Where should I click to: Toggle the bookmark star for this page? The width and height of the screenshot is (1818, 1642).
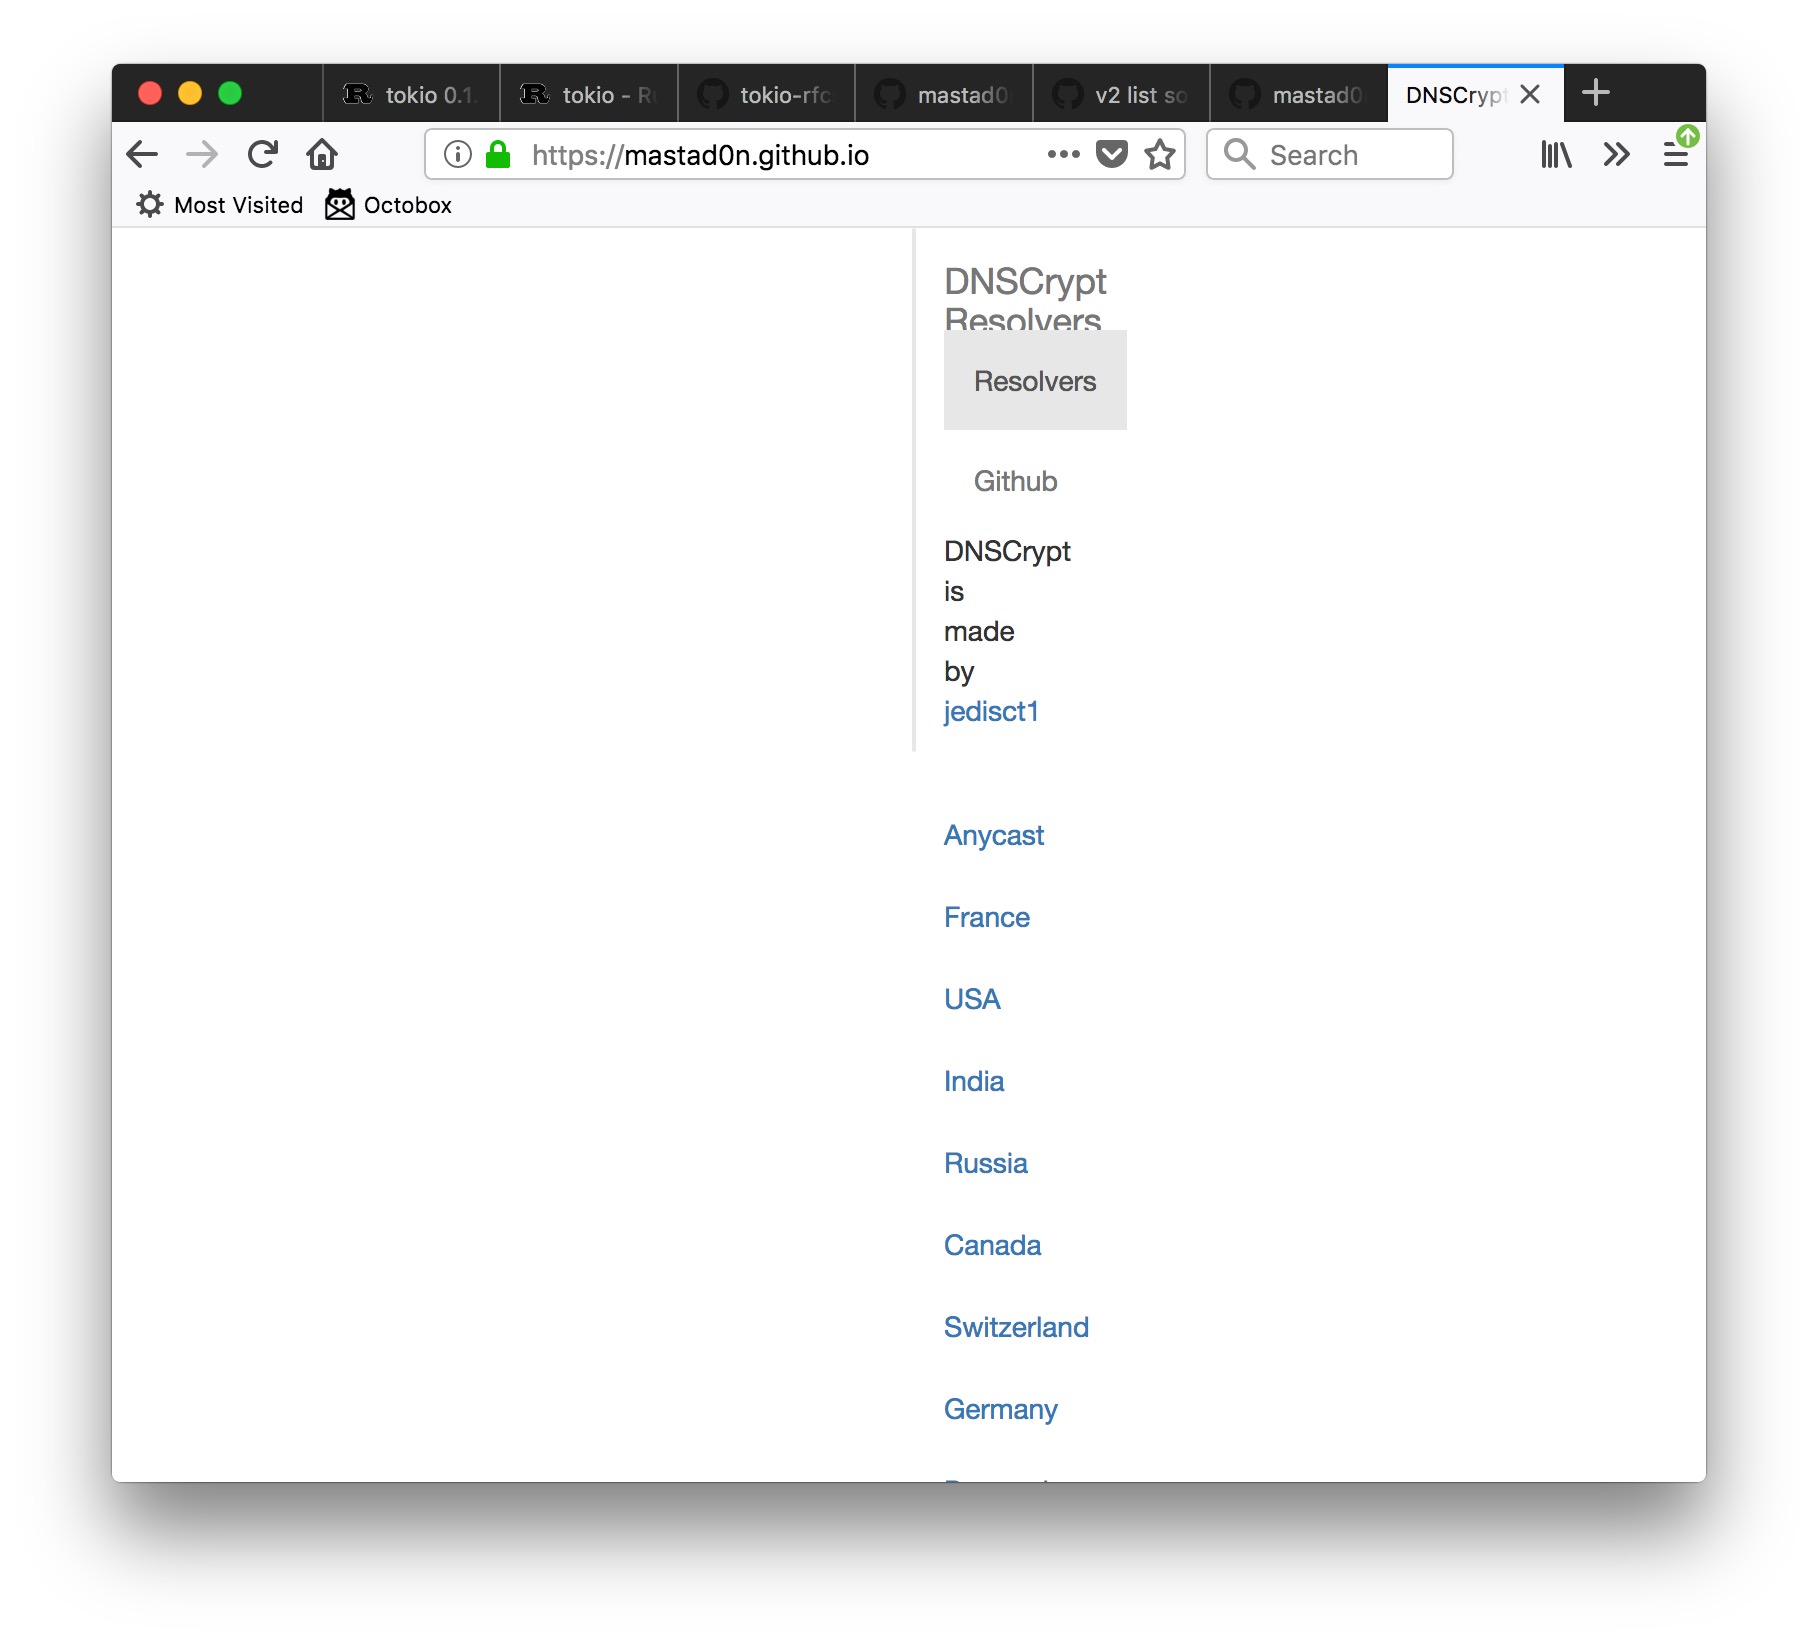coord(1159,154)
